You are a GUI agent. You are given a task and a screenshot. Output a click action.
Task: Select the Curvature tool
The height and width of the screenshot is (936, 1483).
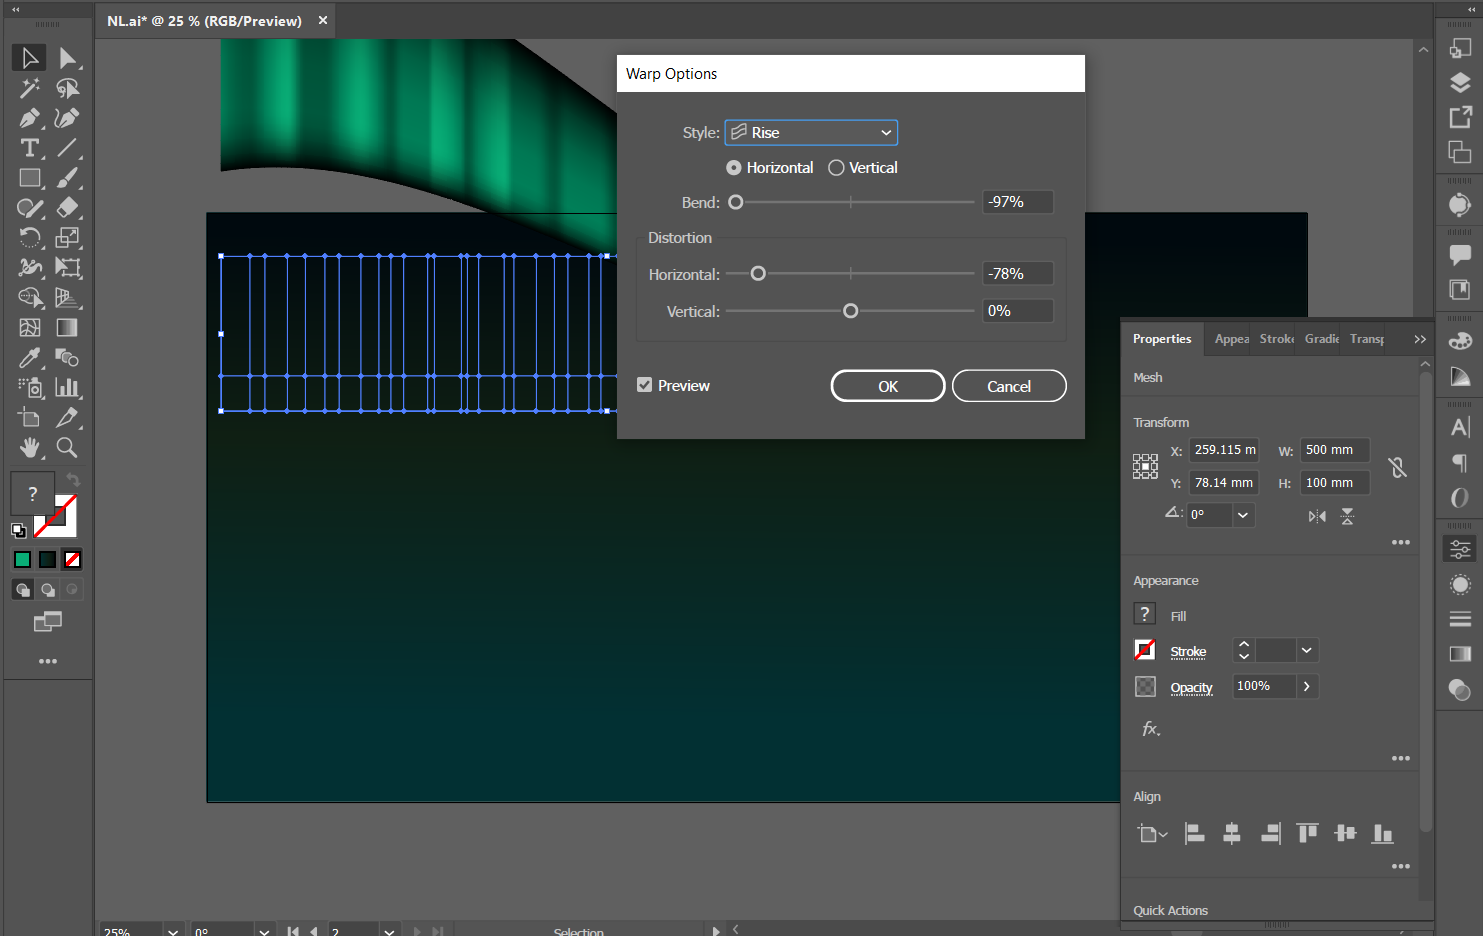(67, 118)
